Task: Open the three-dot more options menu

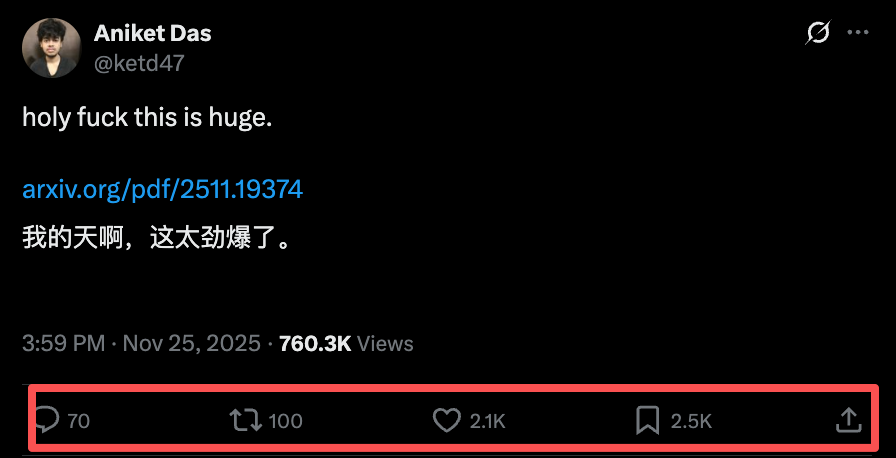Action: (858, 33)
